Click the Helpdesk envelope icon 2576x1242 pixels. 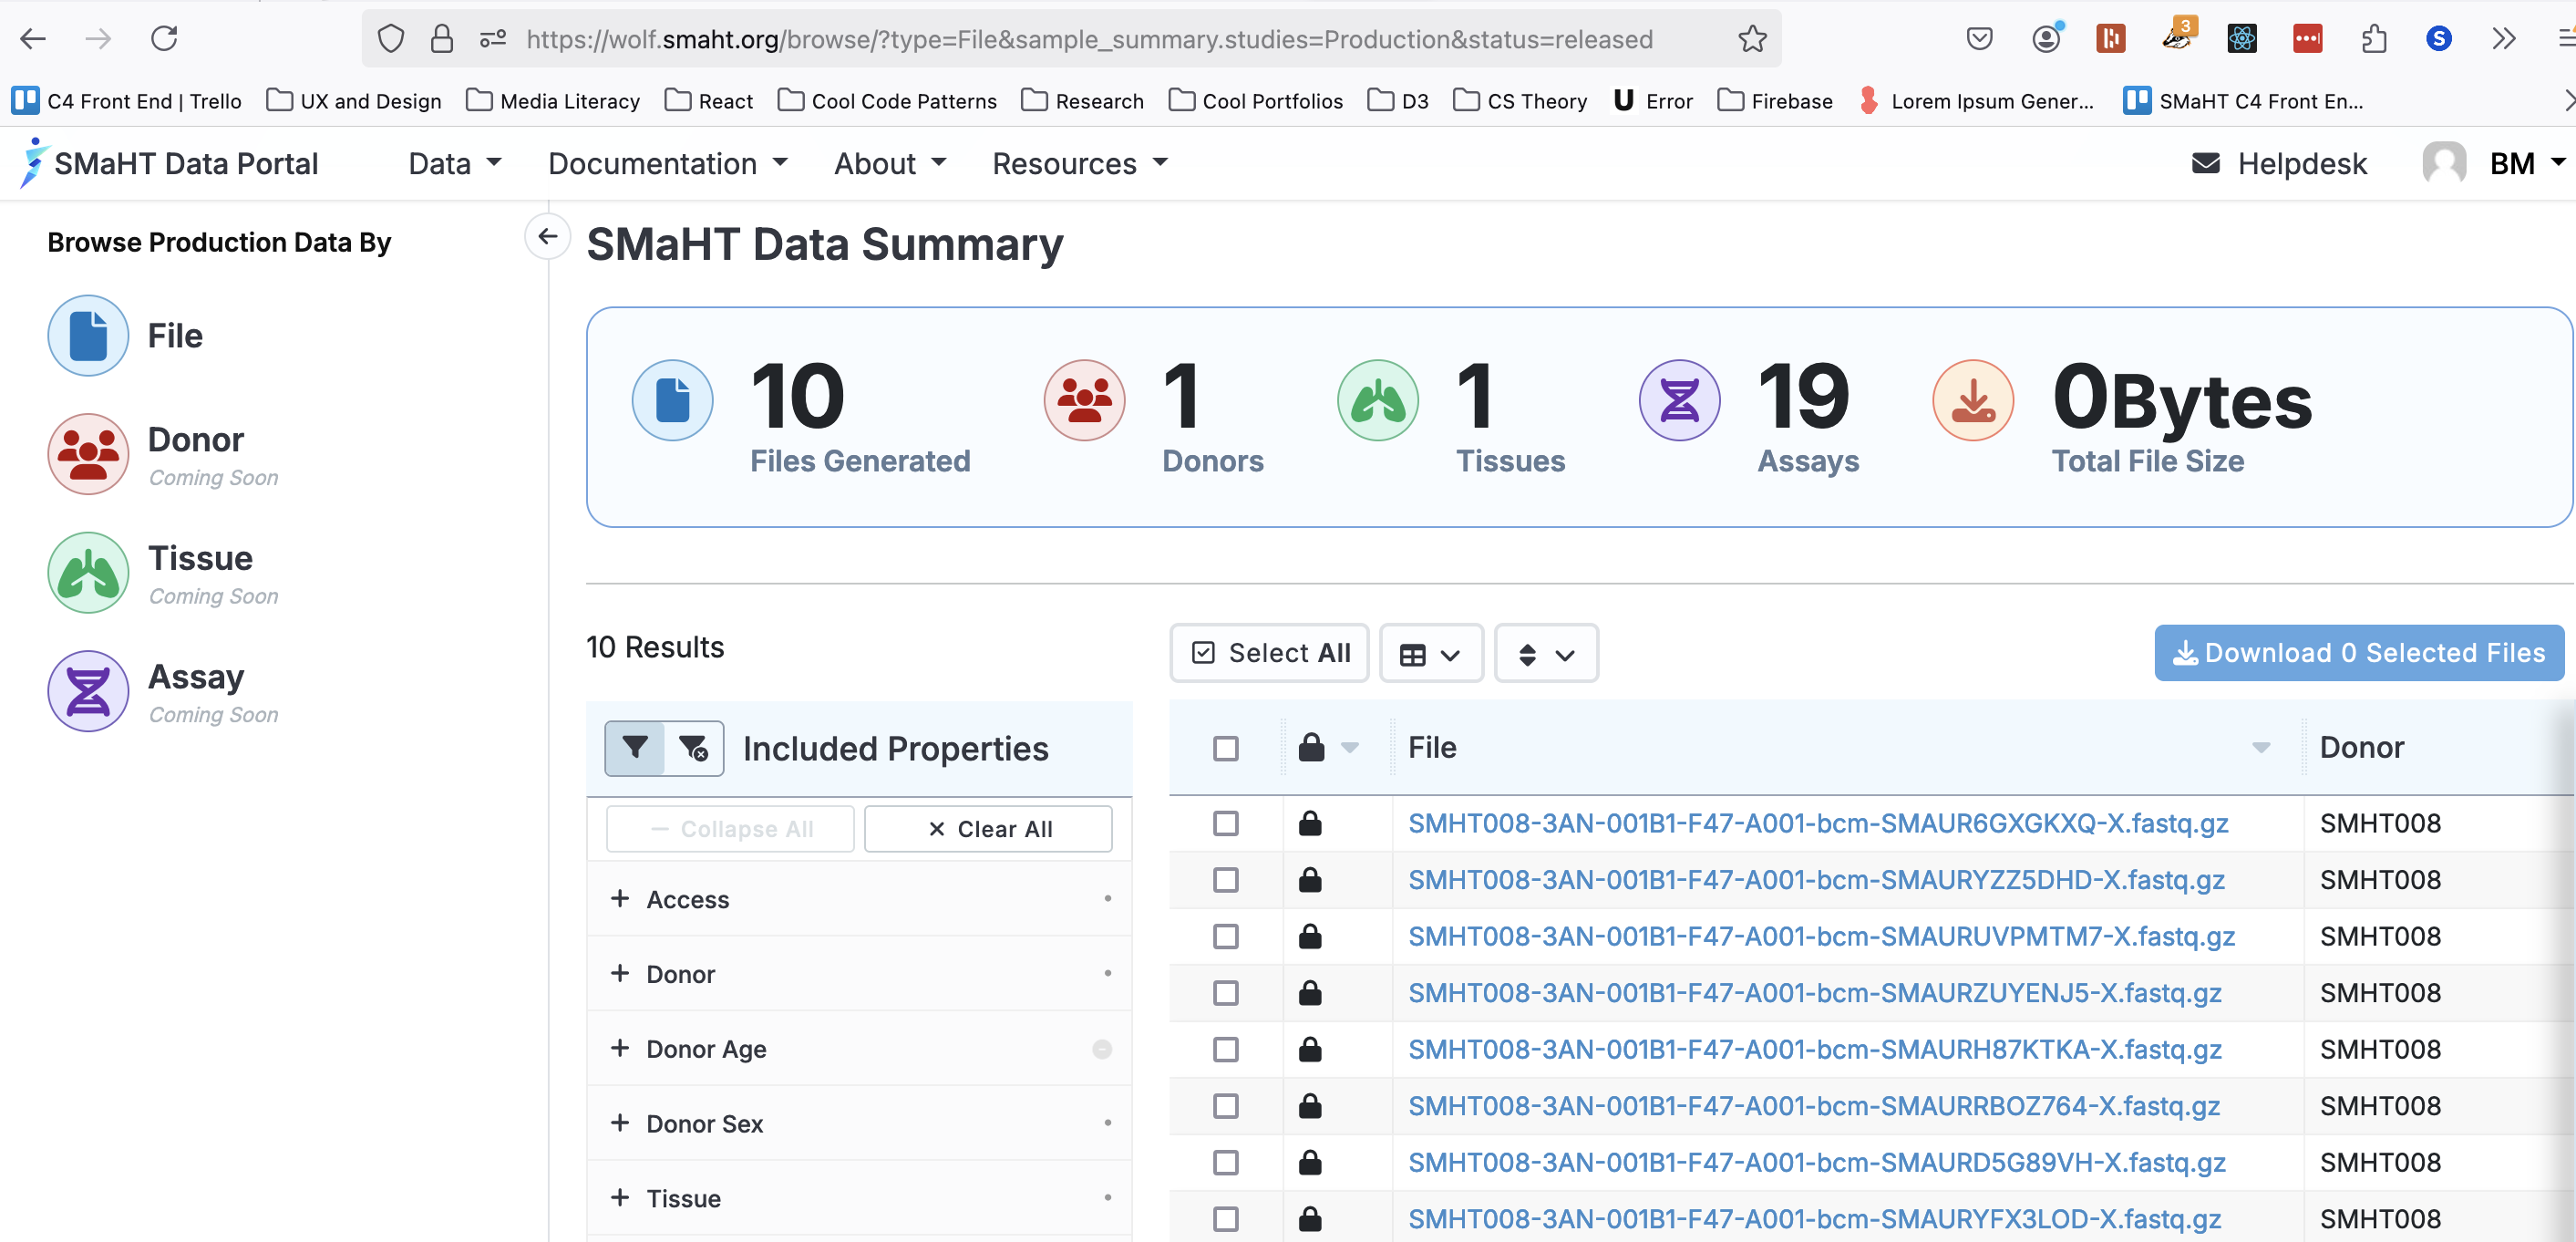pyautogui.click(x=2205, y=163)
